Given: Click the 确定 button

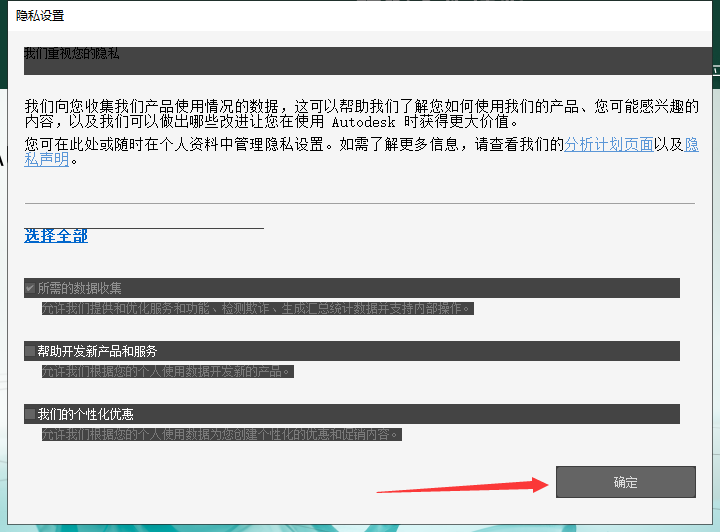Looking at the screenshot, I should coord(625,482).
